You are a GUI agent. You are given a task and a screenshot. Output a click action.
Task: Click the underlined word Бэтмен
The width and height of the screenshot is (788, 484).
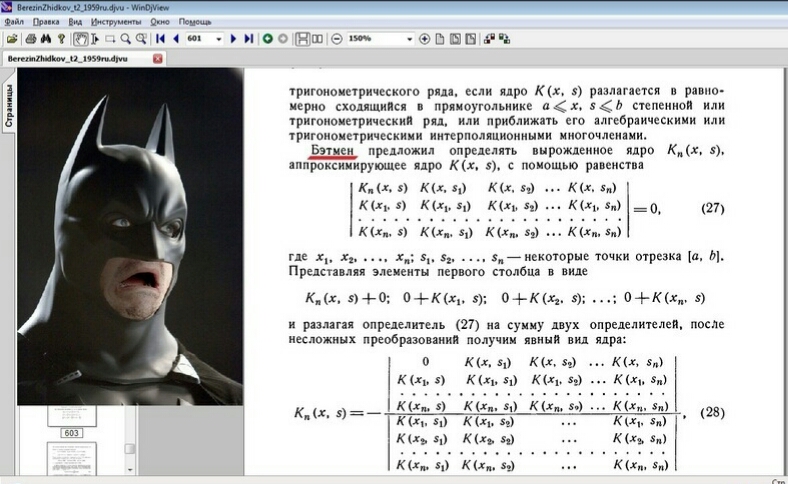click(x=332, y=150)
